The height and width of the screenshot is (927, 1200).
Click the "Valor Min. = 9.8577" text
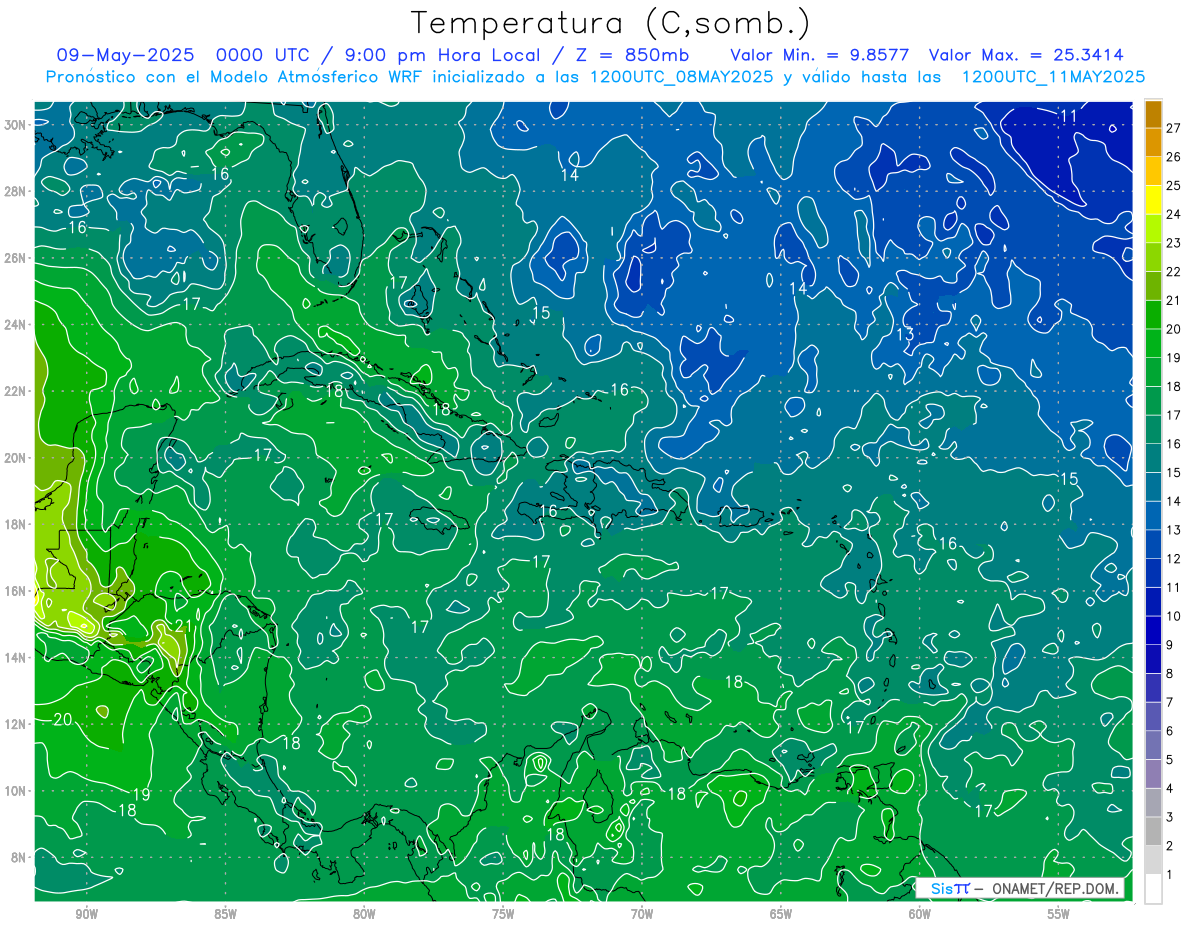pyautogui.click(x=819, y=54)
